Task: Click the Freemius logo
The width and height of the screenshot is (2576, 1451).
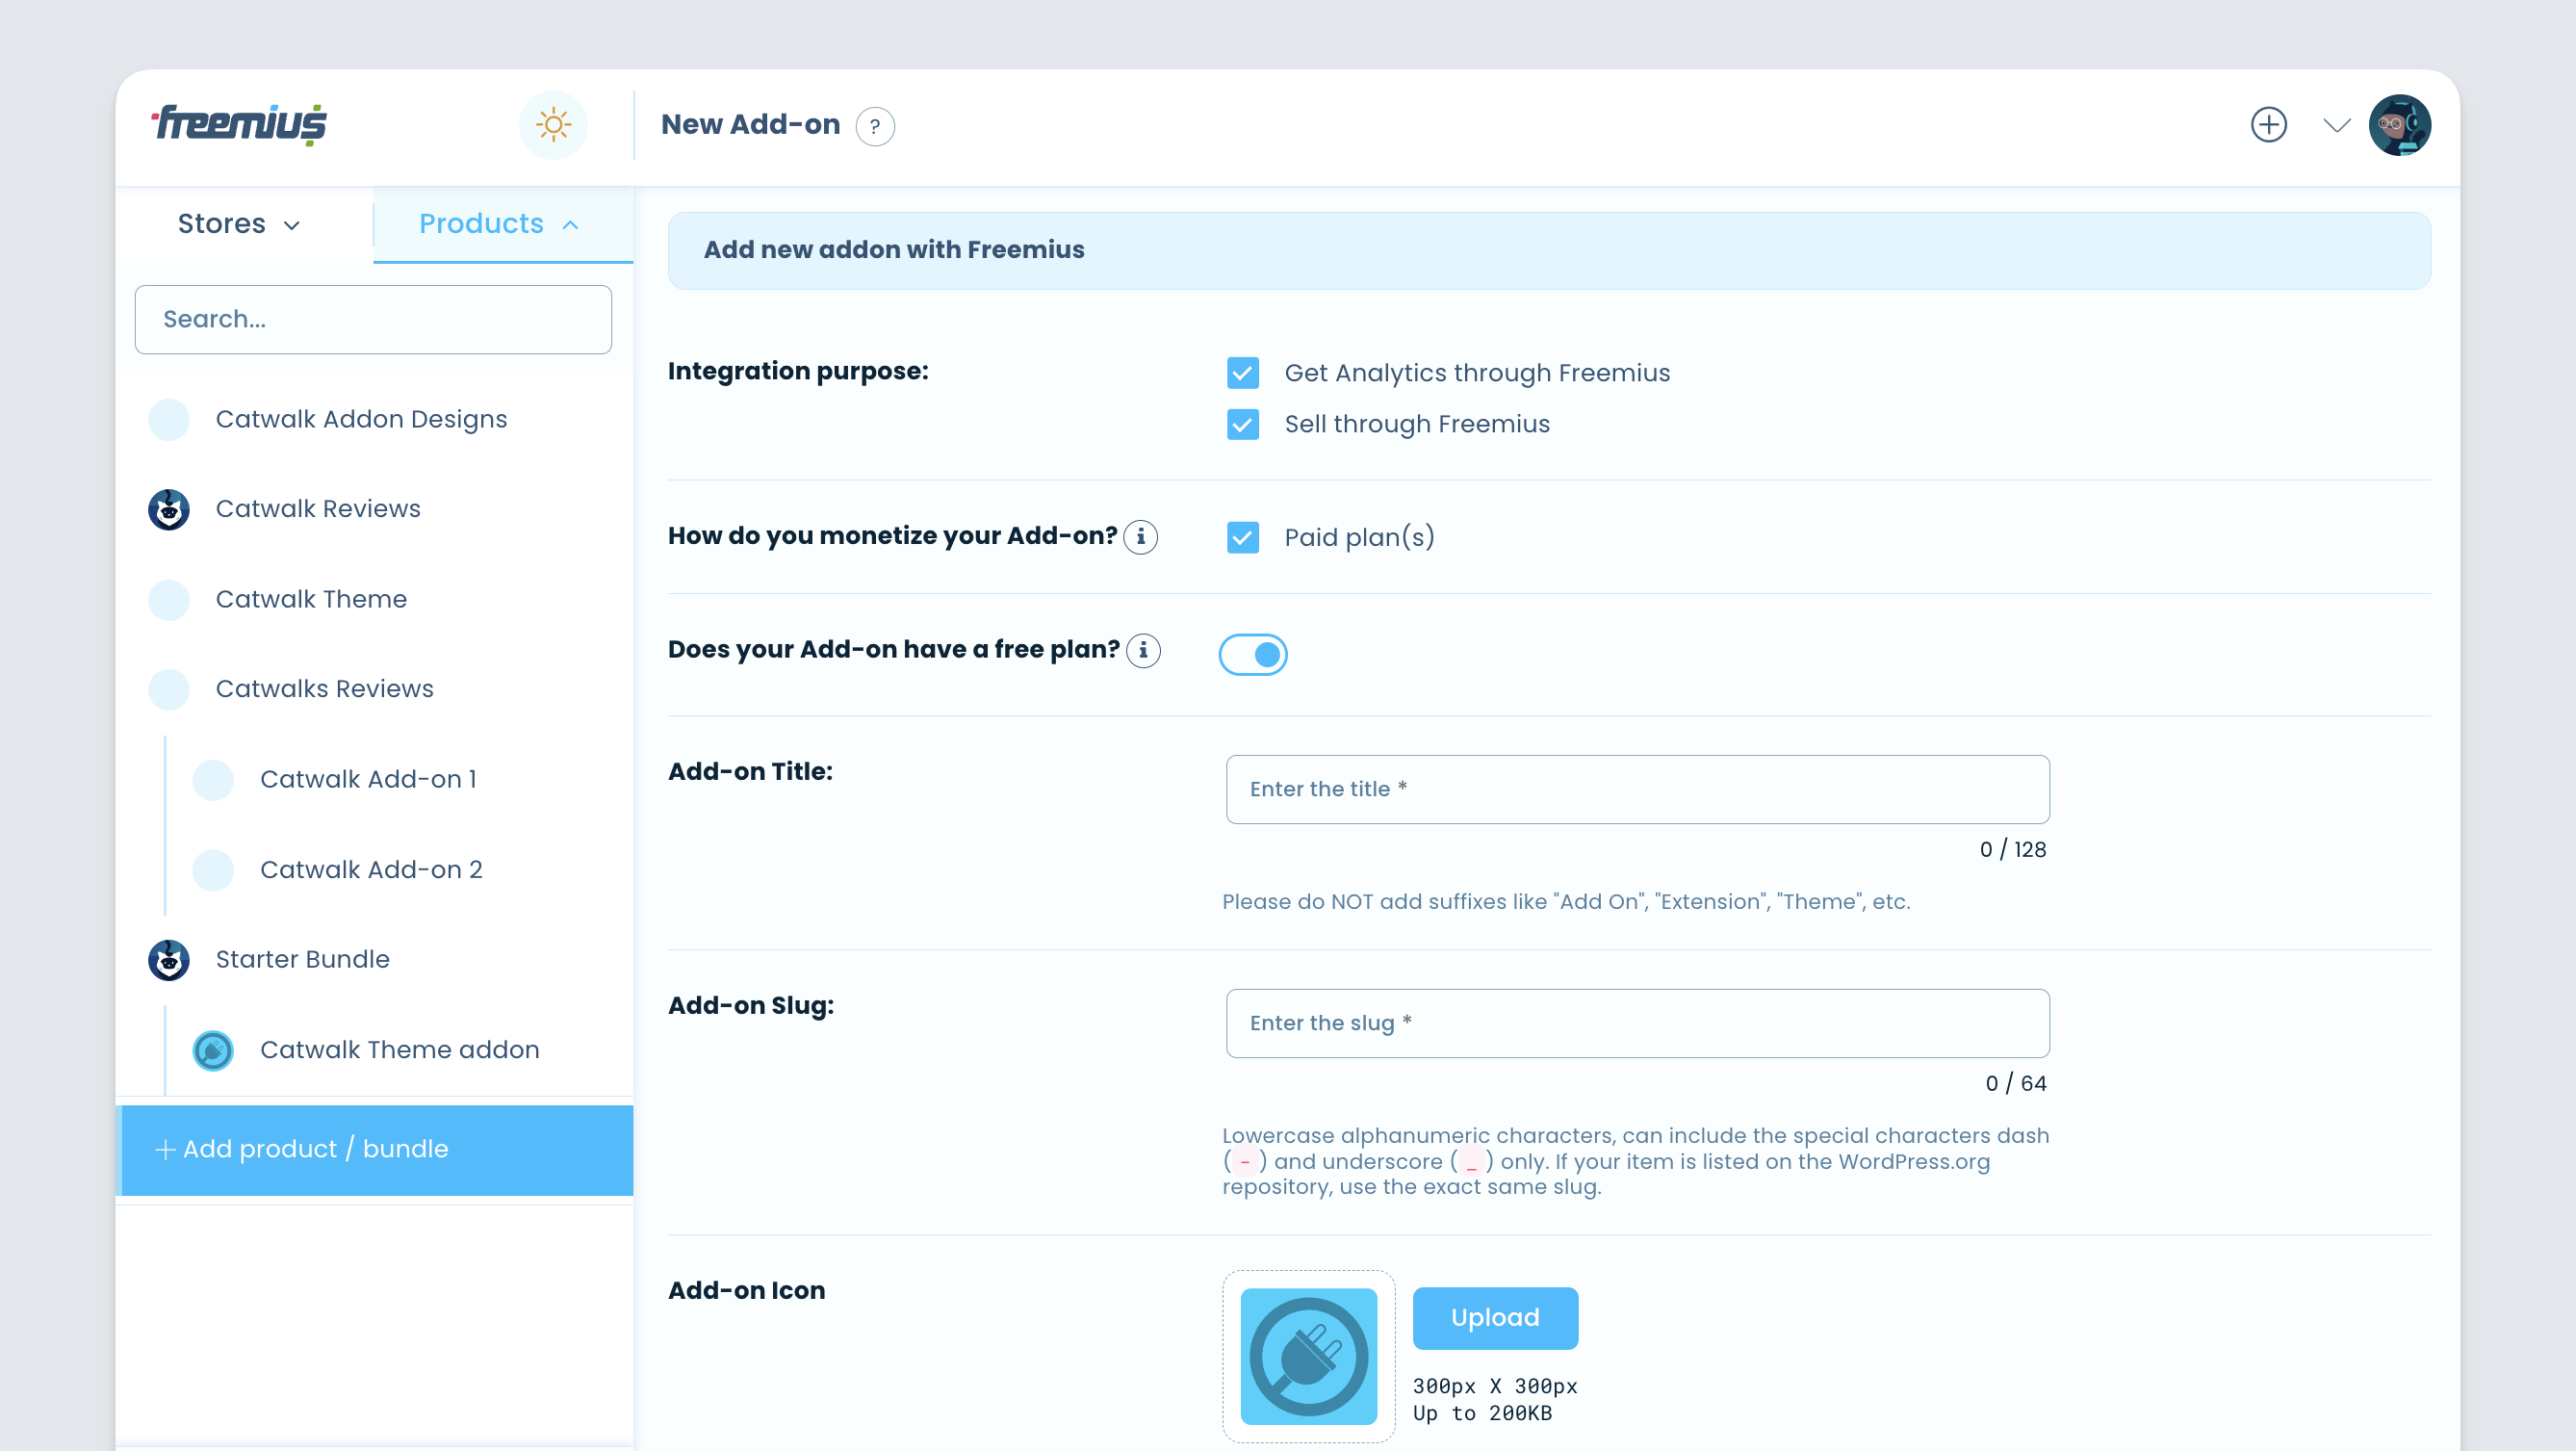Action: click(x=239, y=125)
